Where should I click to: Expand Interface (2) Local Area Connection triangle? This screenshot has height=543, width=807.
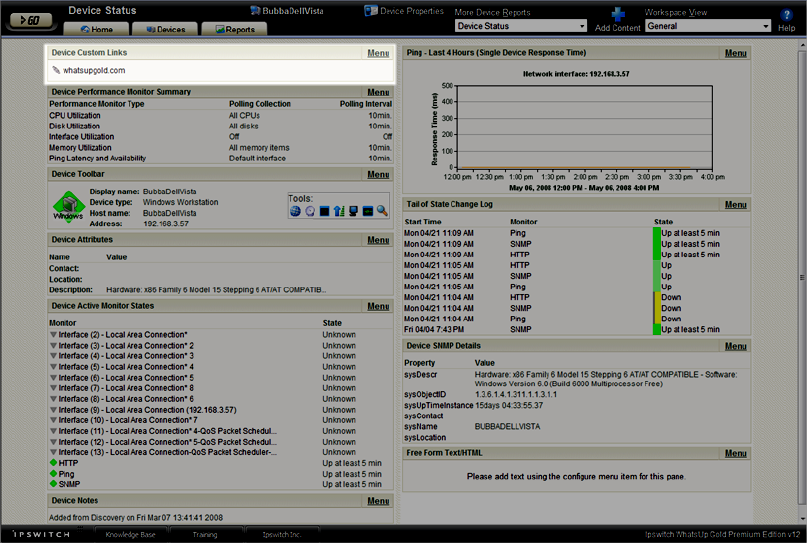(53, 334)
